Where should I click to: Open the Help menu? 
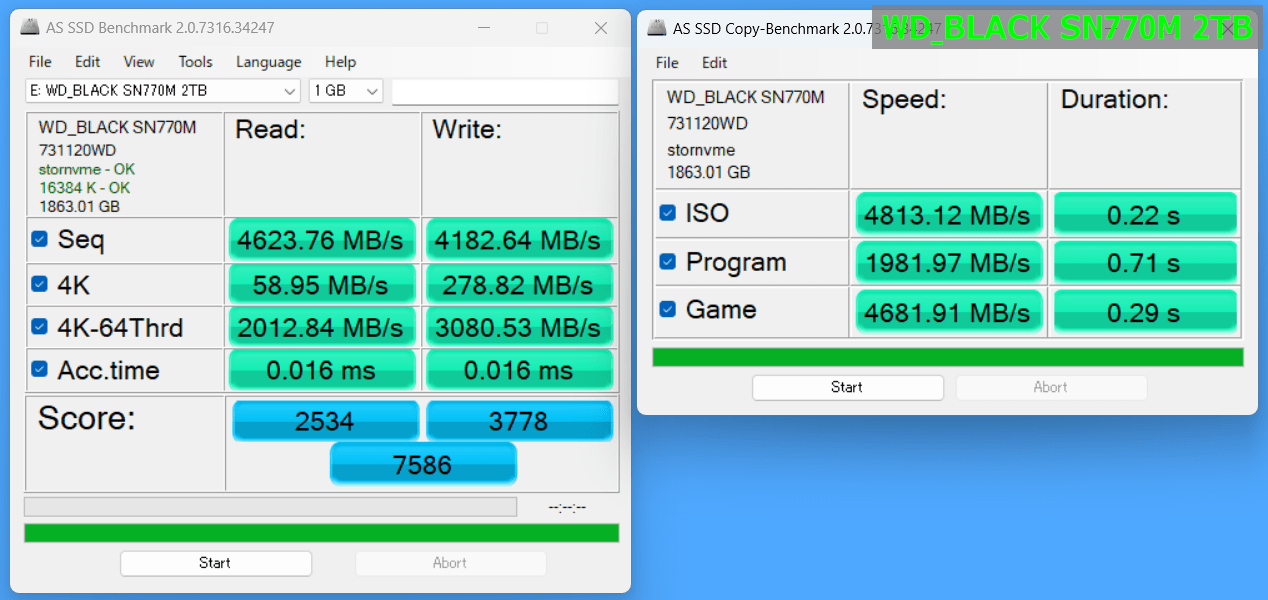tap(340, 62)
